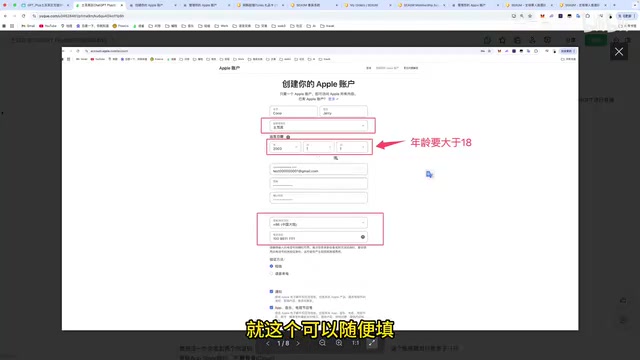
Task: Open the 地图 bookmark
Action: [67, 26]
